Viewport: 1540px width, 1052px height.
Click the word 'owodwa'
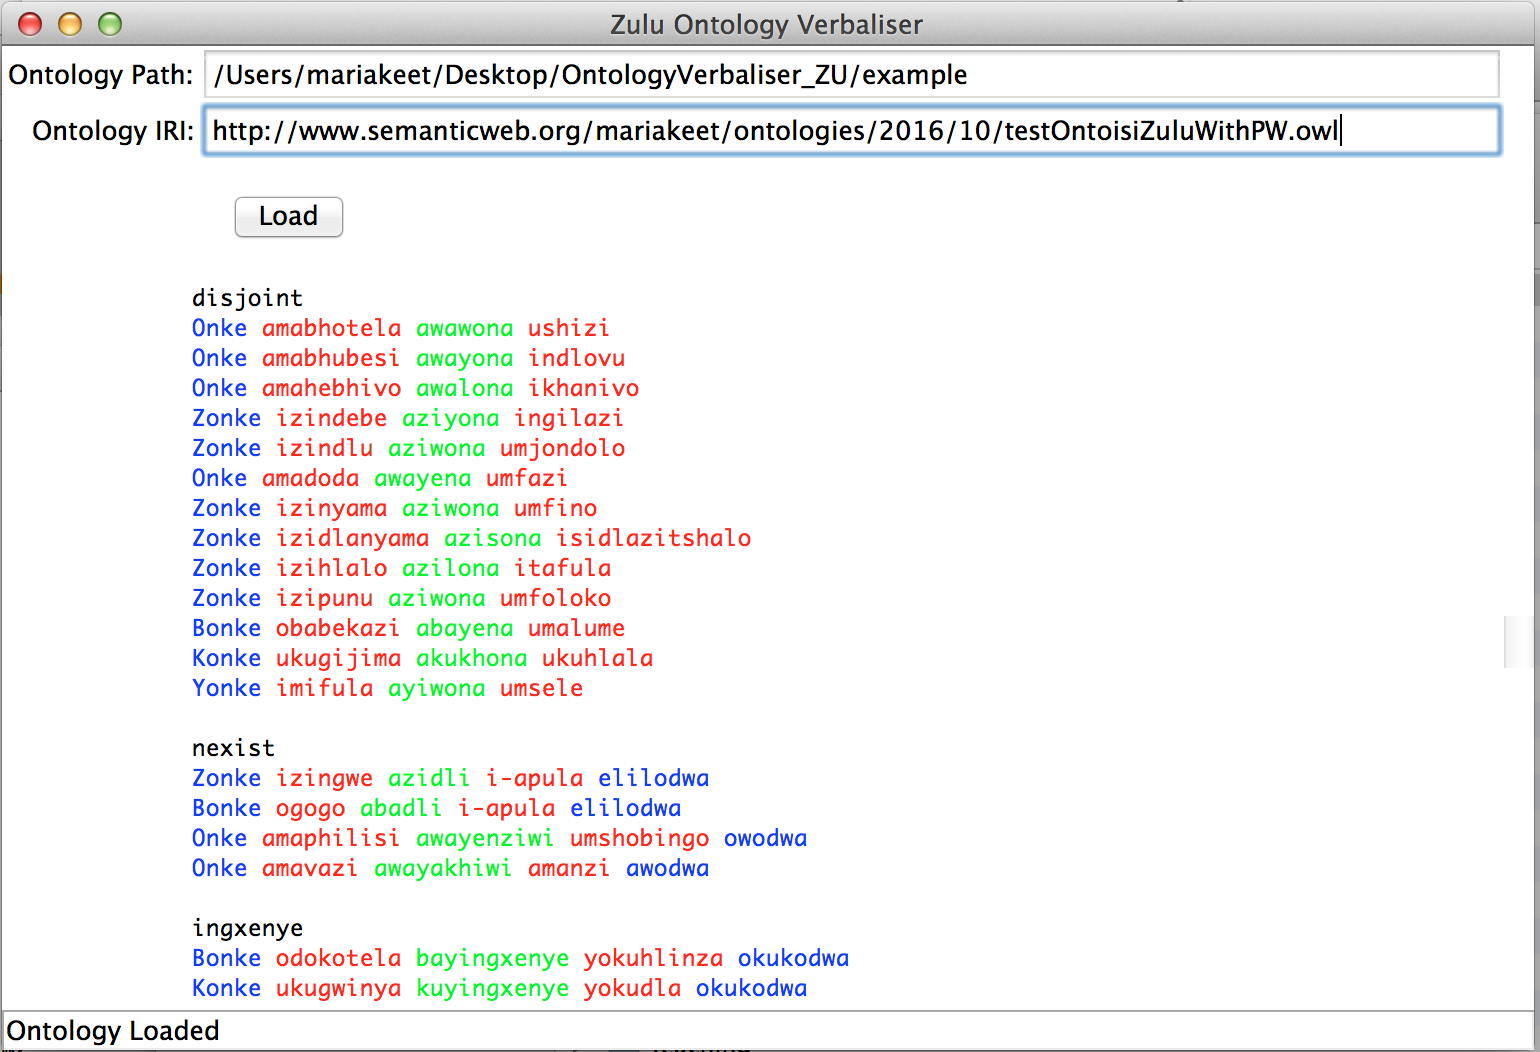pyautogui.click(x=765, y=838)
